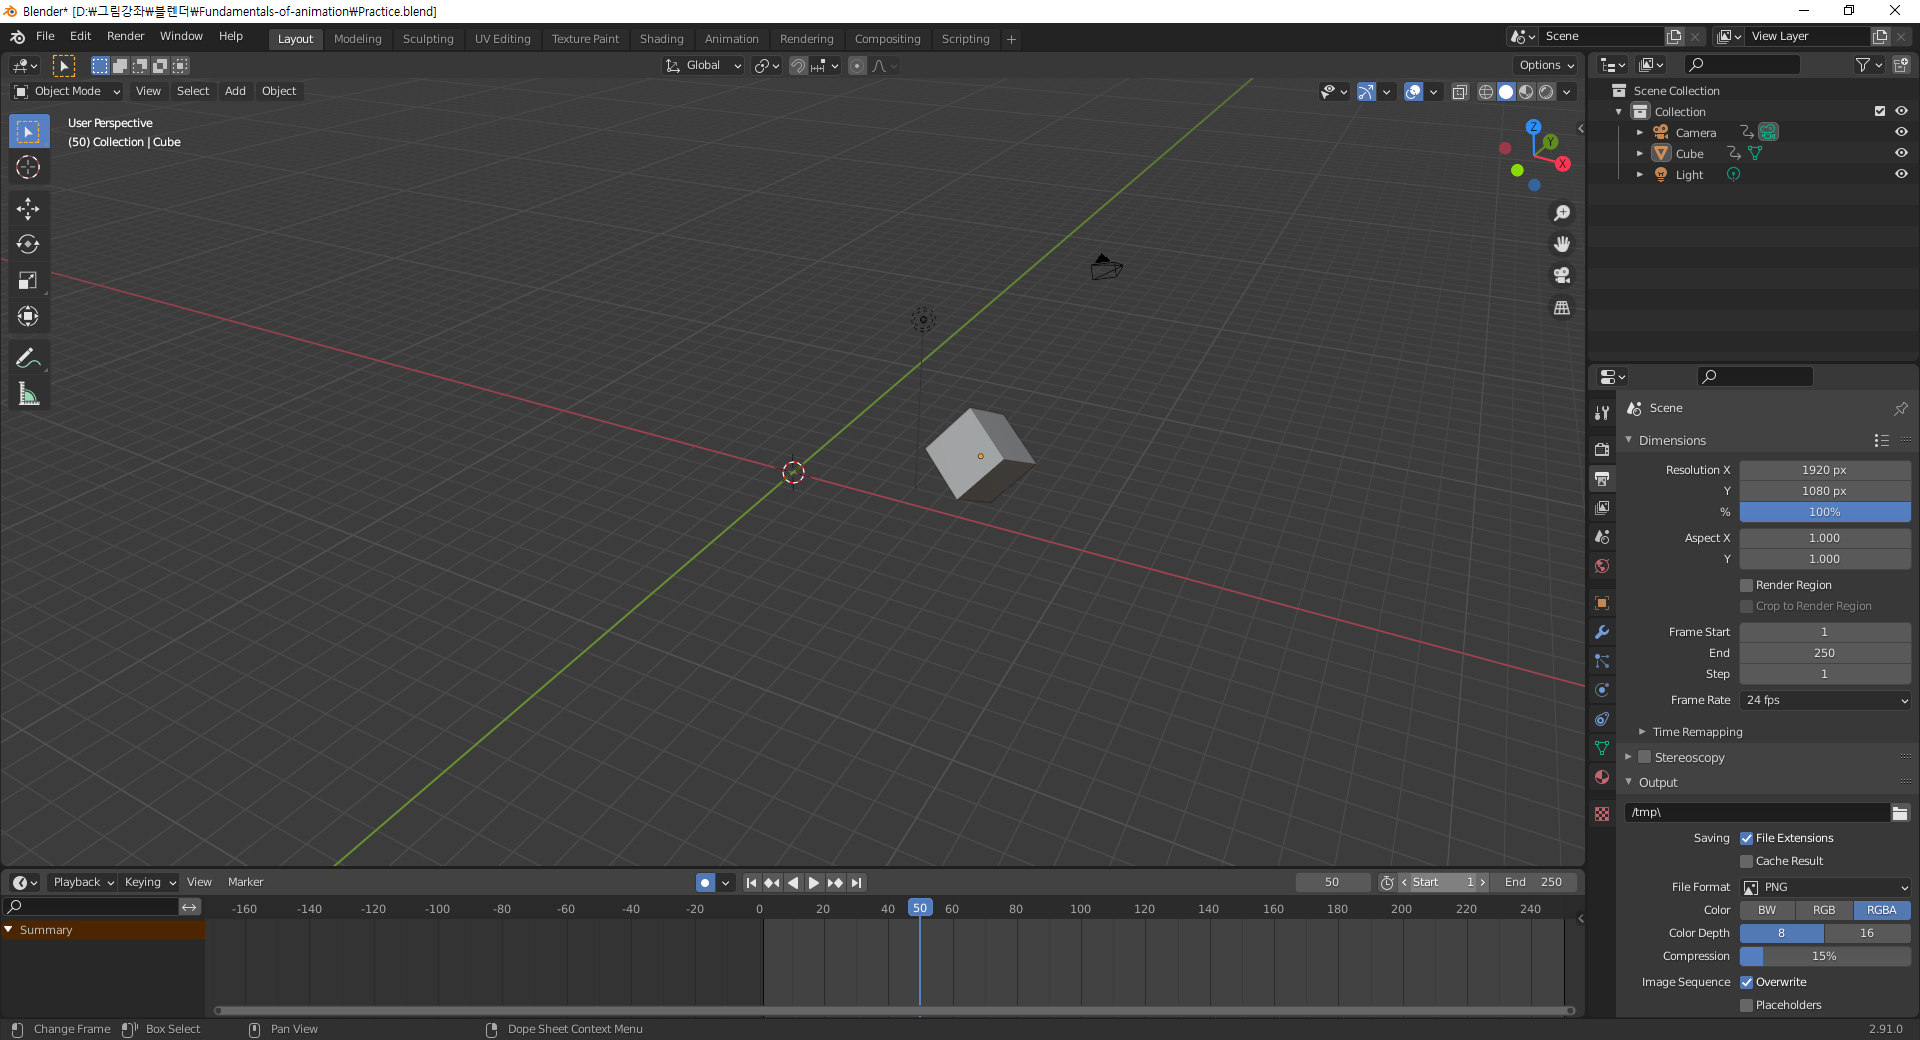1920x1040 pixels.
Task: Click the output path folder browse icon
Action: tap(1900, 813)
